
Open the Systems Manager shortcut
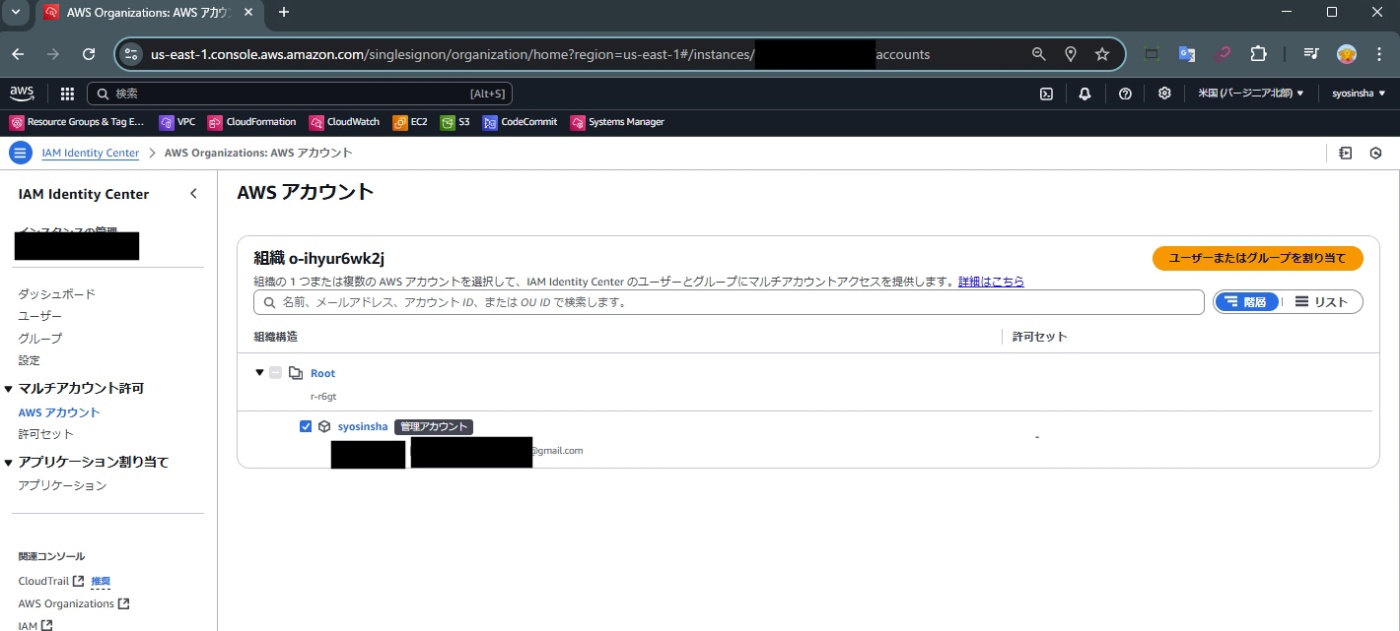[x=617, y=122]
